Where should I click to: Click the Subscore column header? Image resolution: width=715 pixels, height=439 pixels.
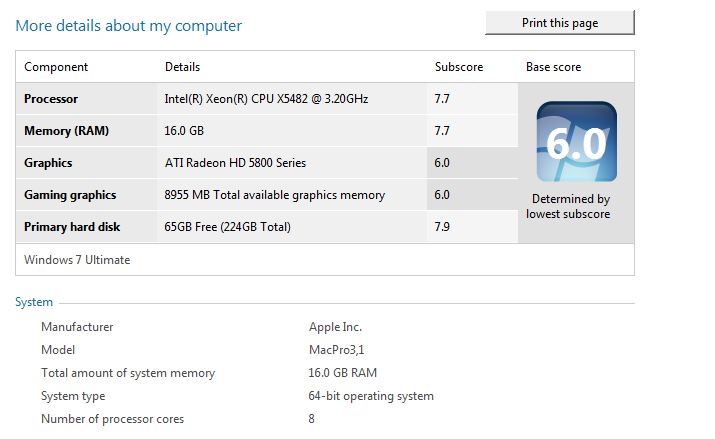click(459, 67)
